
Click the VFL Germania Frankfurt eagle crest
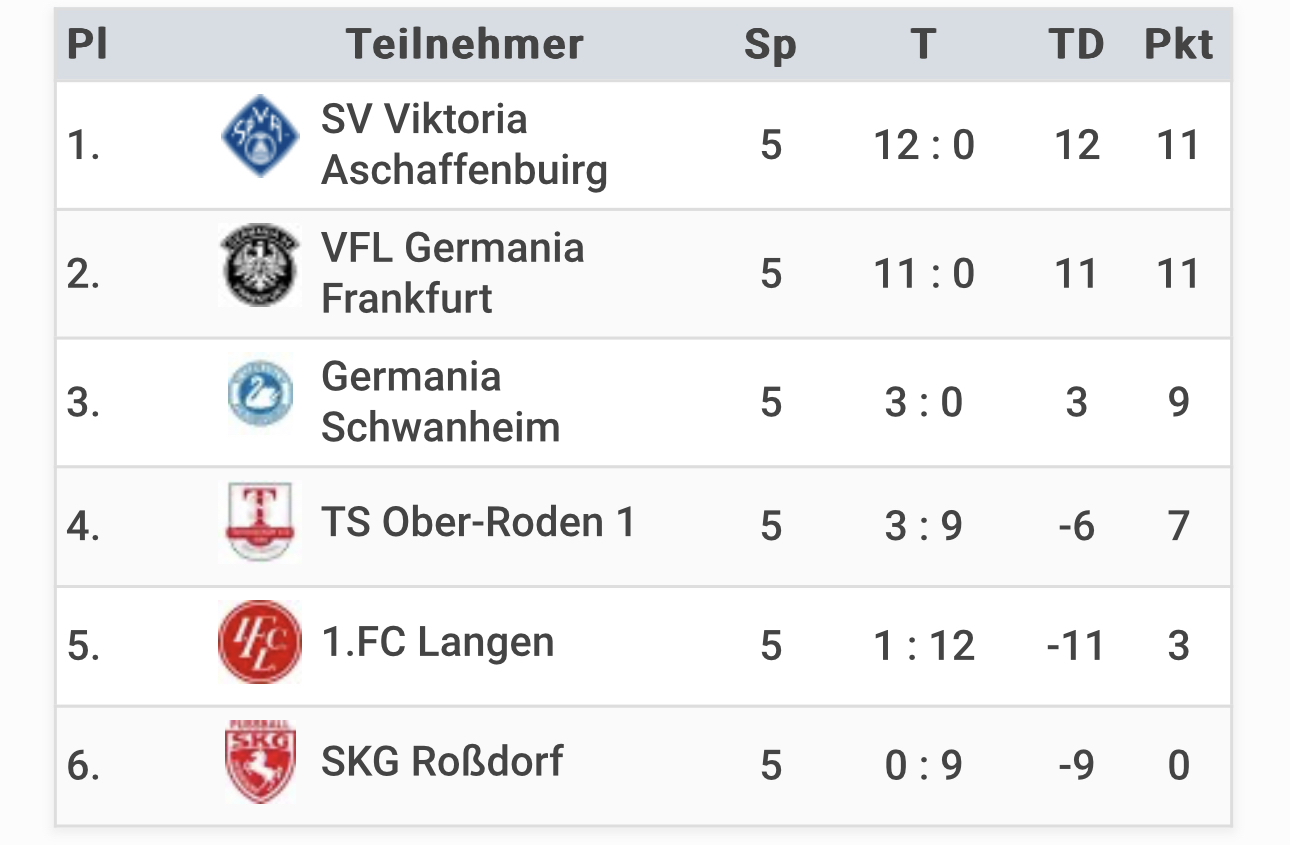260,265
